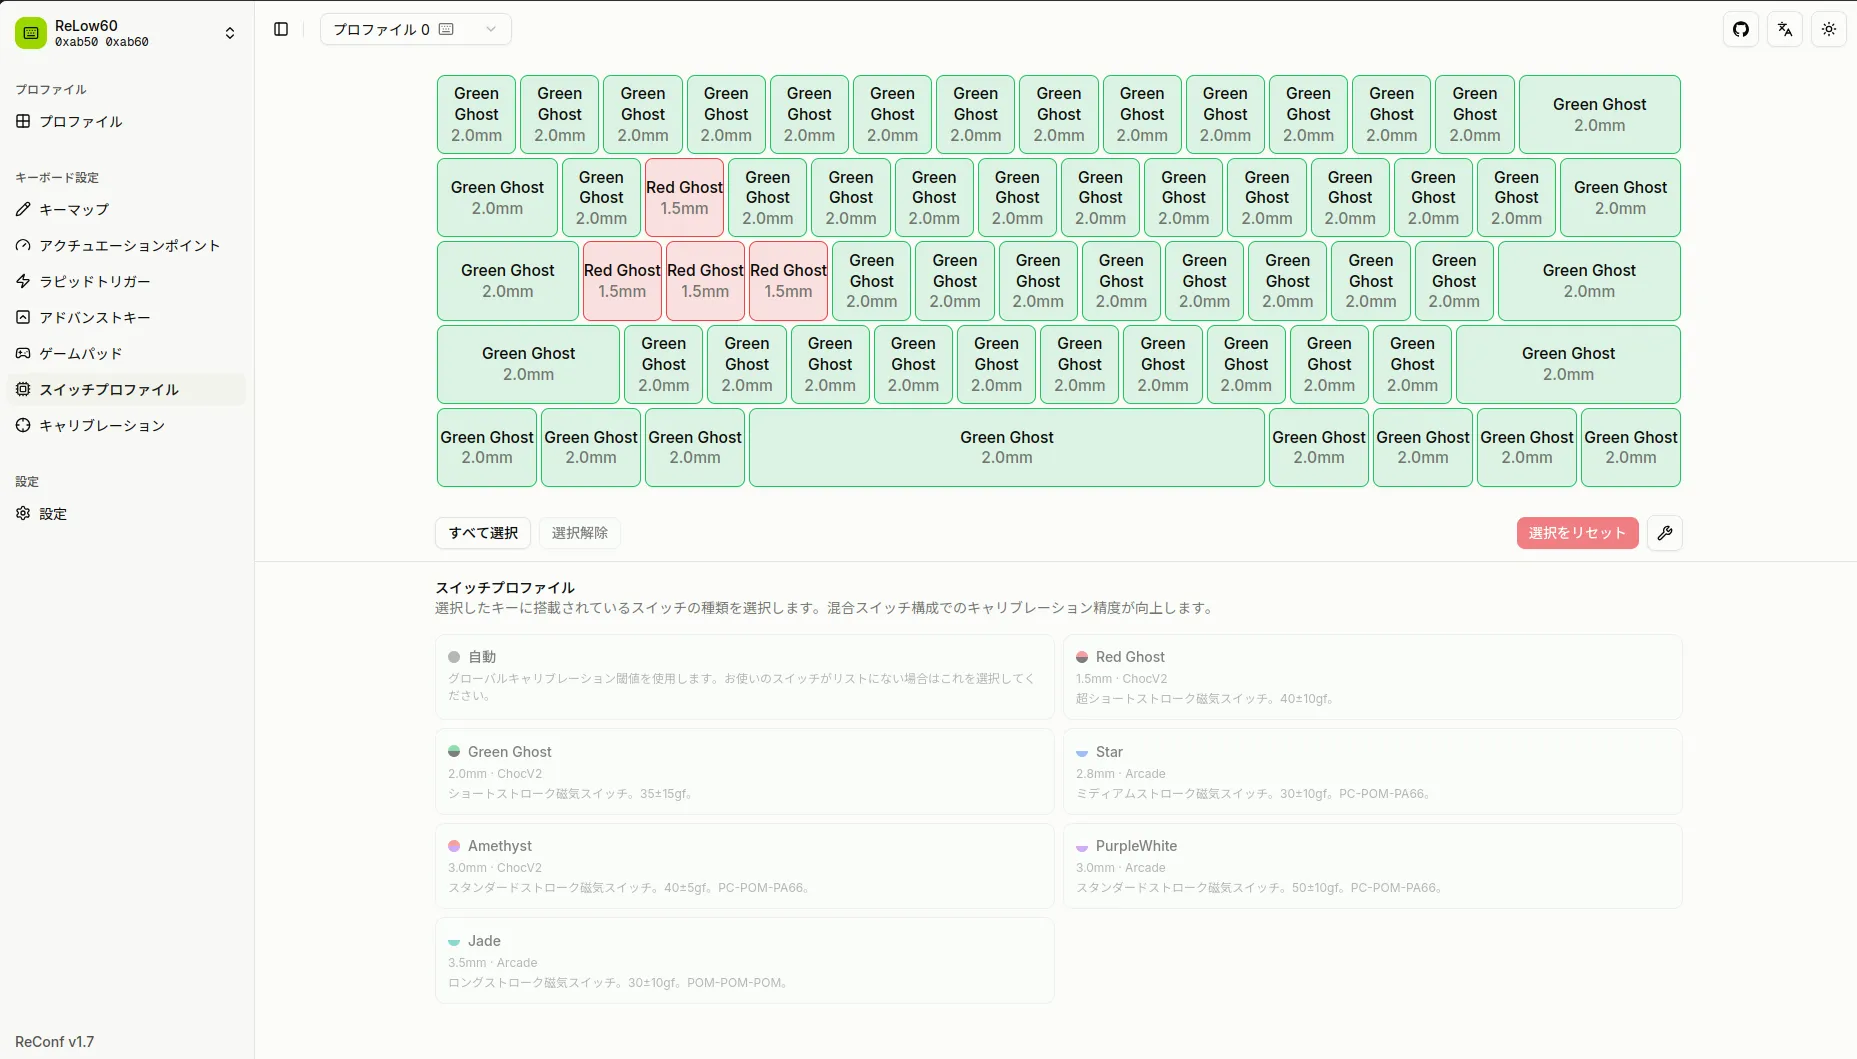This screenshot has height=1059, width=1857.
Task: Choose the Red Ghost switch profile card
Action: [1372, 677]
